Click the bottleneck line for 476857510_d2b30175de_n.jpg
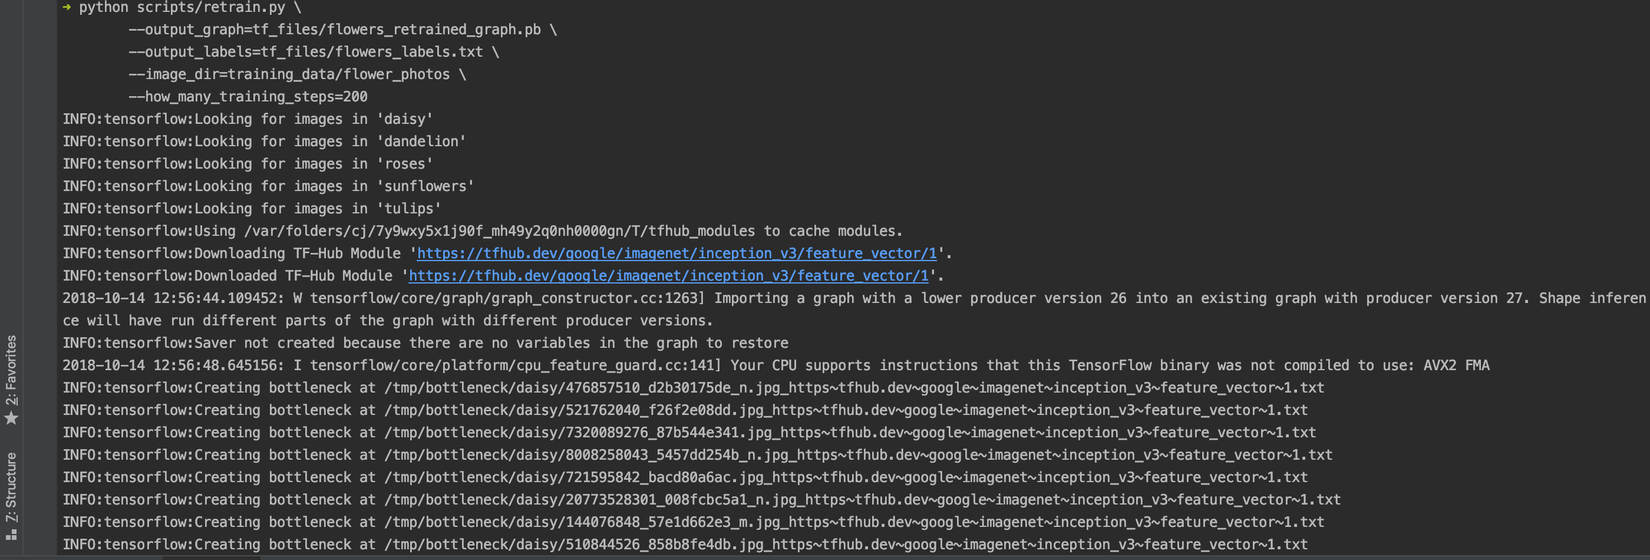 coord(693,388)
